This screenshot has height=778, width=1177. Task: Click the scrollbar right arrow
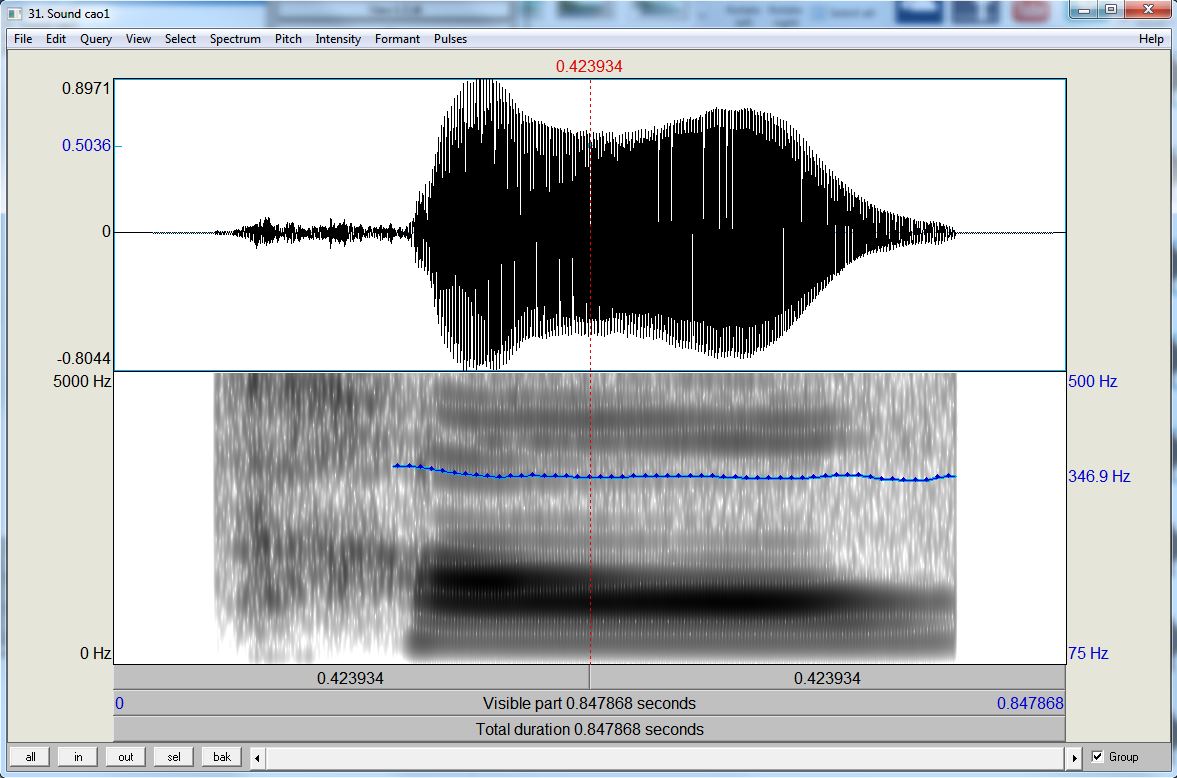[x=1074, y=758]
